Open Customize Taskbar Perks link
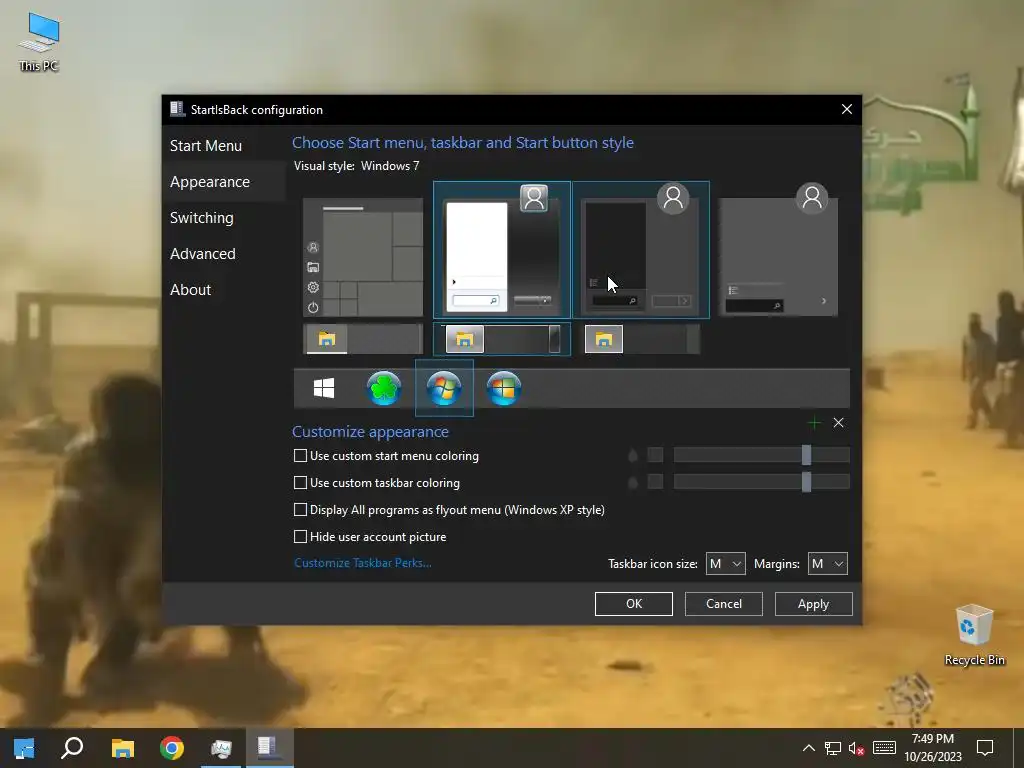1024x768 pixels. pos(362,563)
